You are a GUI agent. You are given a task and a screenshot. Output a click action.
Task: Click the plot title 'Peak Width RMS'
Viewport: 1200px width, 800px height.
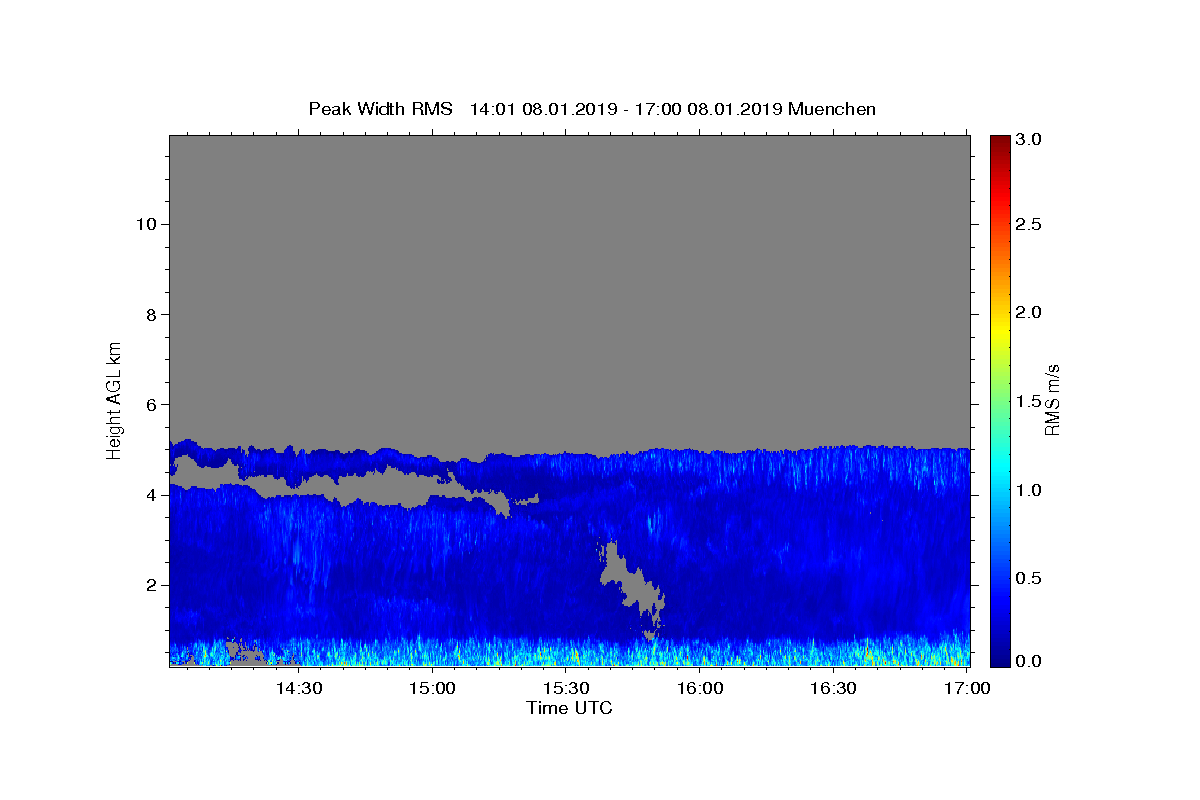[x=380, y=109]
